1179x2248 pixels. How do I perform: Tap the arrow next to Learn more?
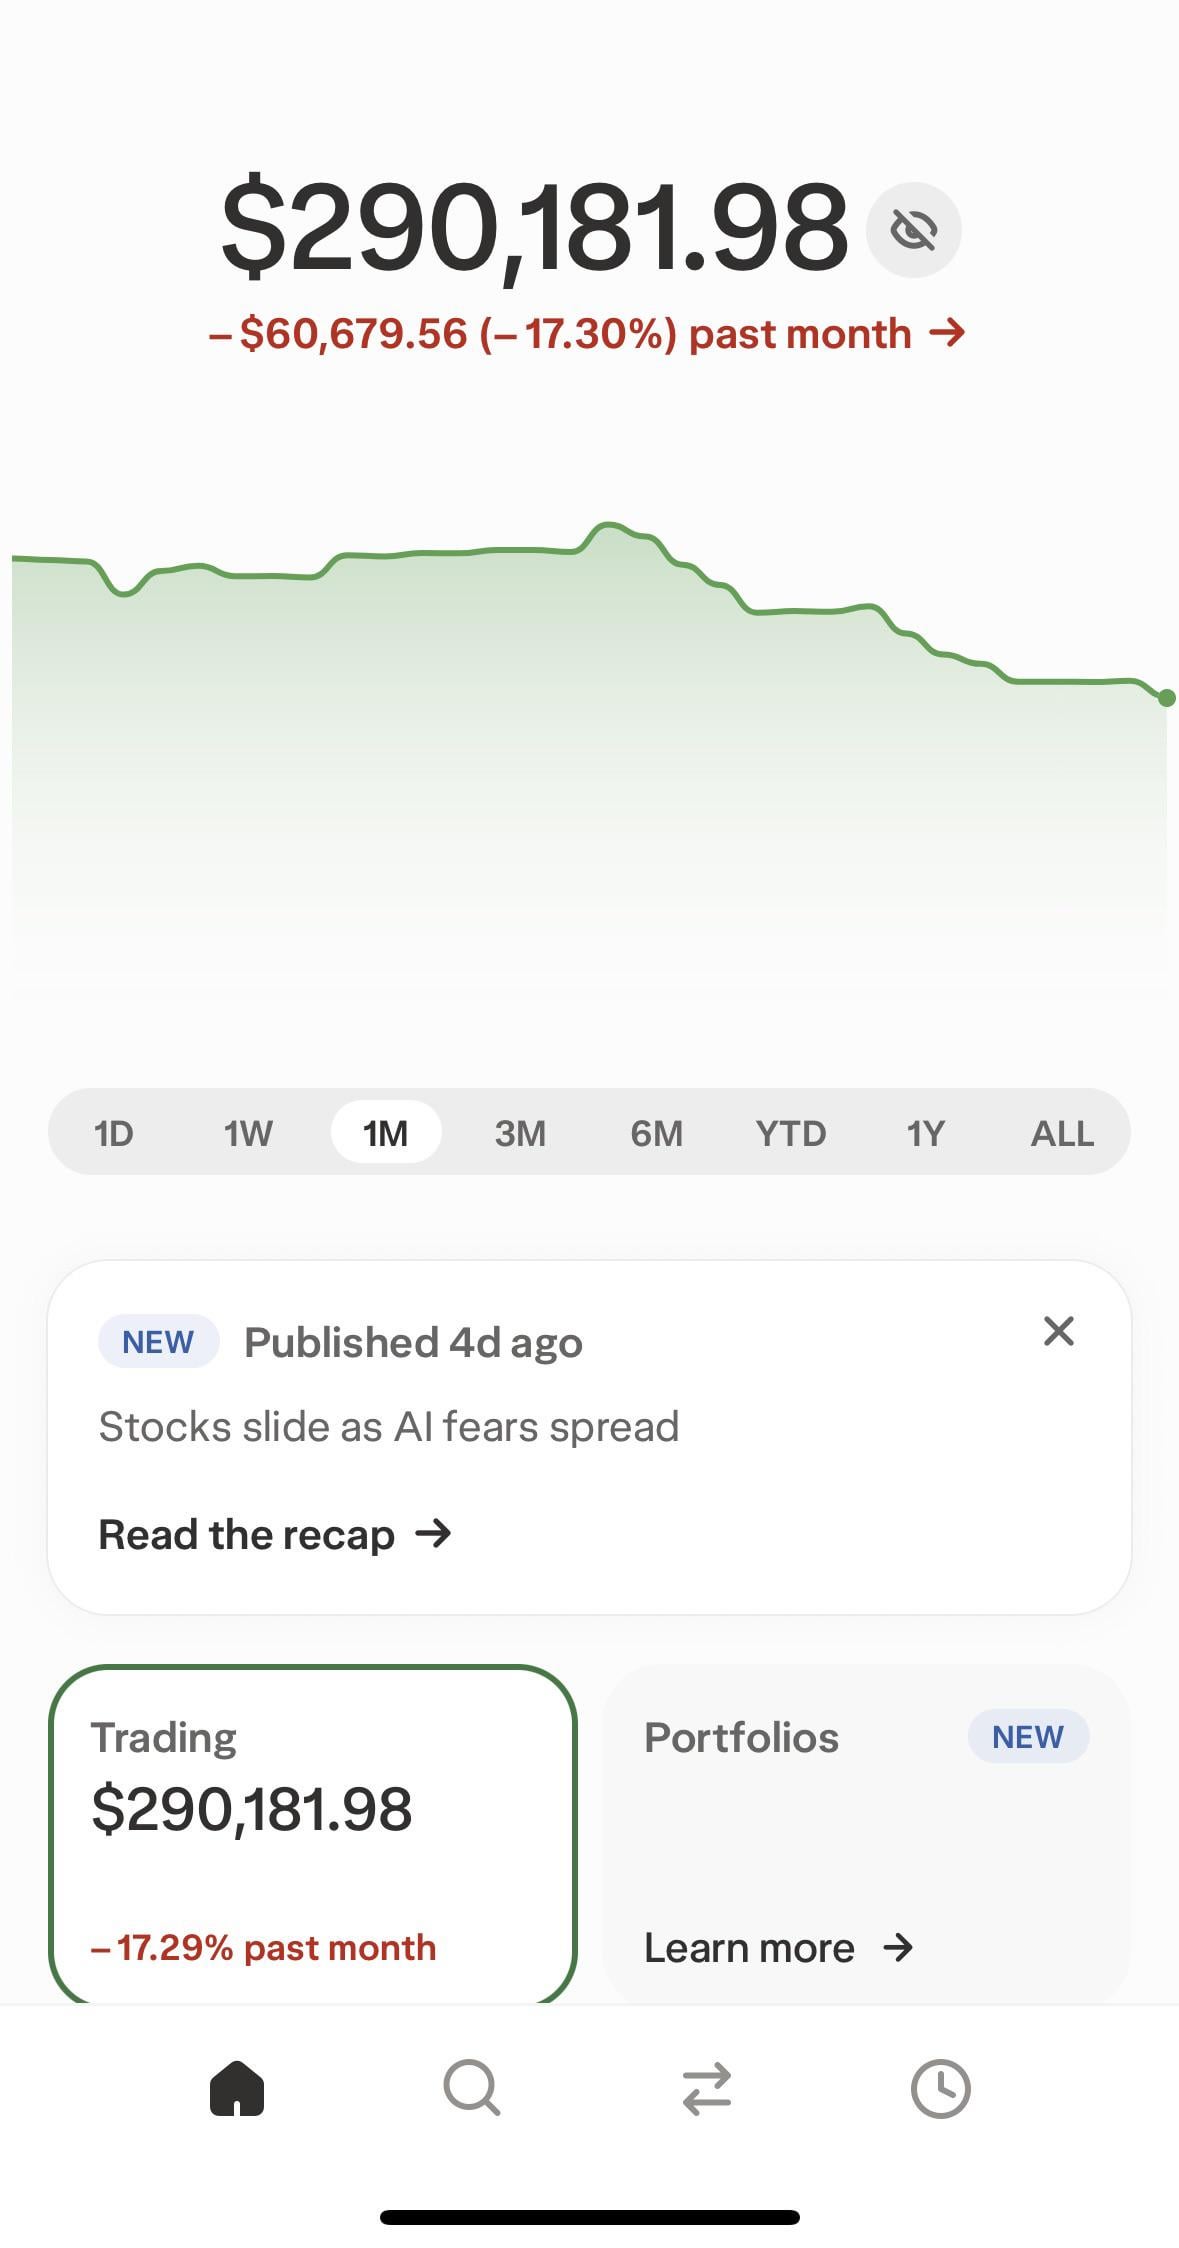898,1947
